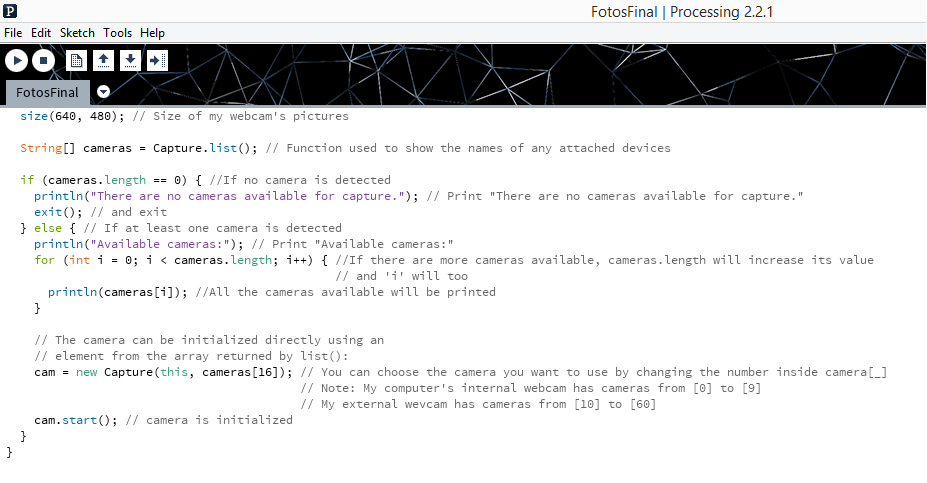
Task: Open the Sketch menu
Action: (x=77, y=33)
